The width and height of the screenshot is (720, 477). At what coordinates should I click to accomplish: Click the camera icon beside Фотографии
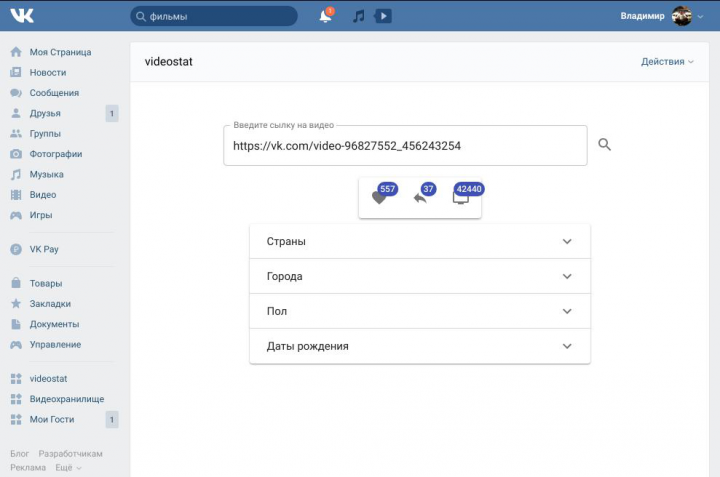tap(16, 154)
